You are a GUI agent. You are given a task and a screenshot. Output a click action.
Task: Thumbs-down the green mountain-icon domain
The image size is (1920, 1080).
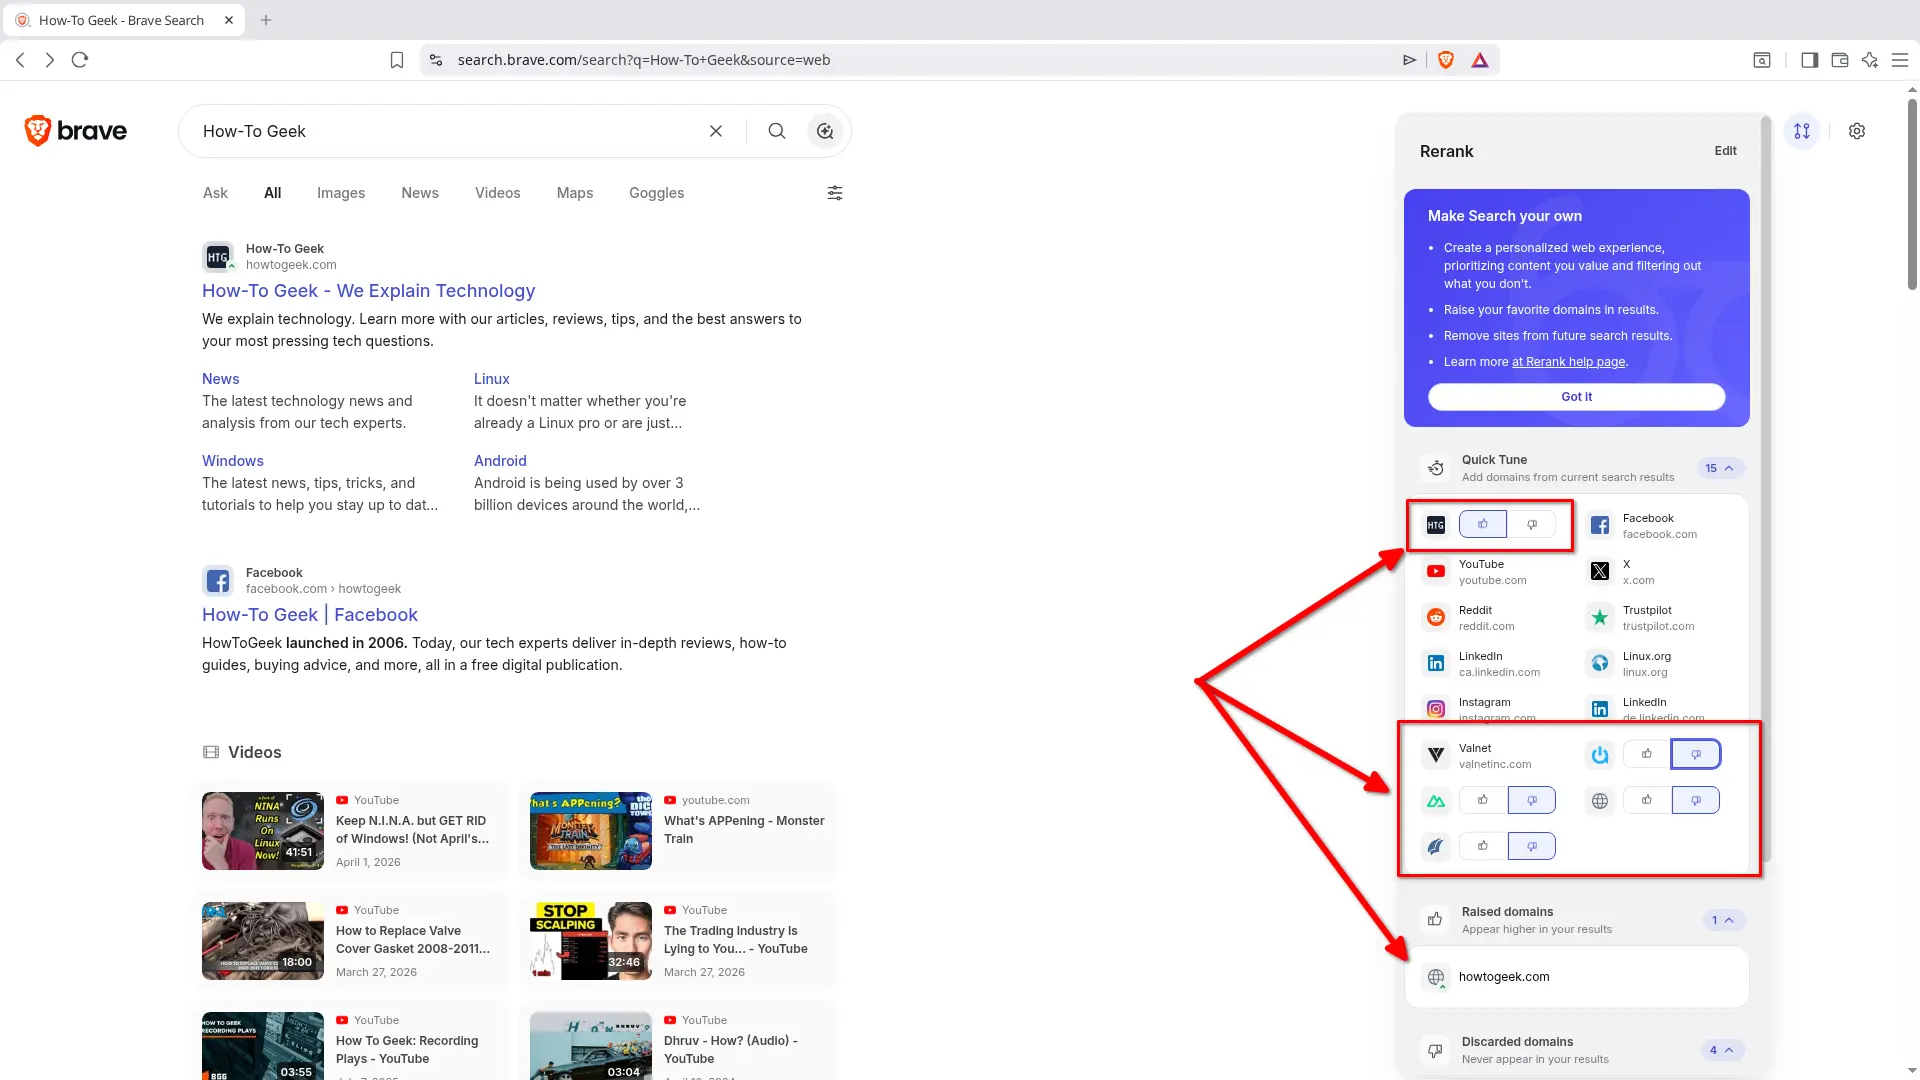(x=1532, y=800)
